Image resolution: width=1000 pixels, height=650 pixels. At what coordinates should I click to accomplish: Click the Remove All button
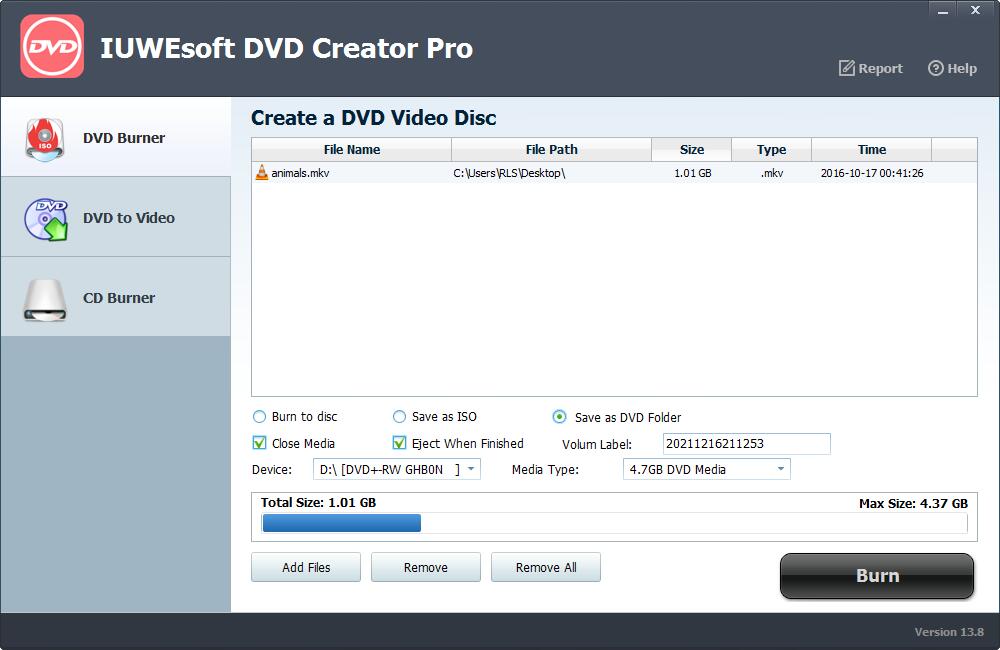click(x=546, y=567)
